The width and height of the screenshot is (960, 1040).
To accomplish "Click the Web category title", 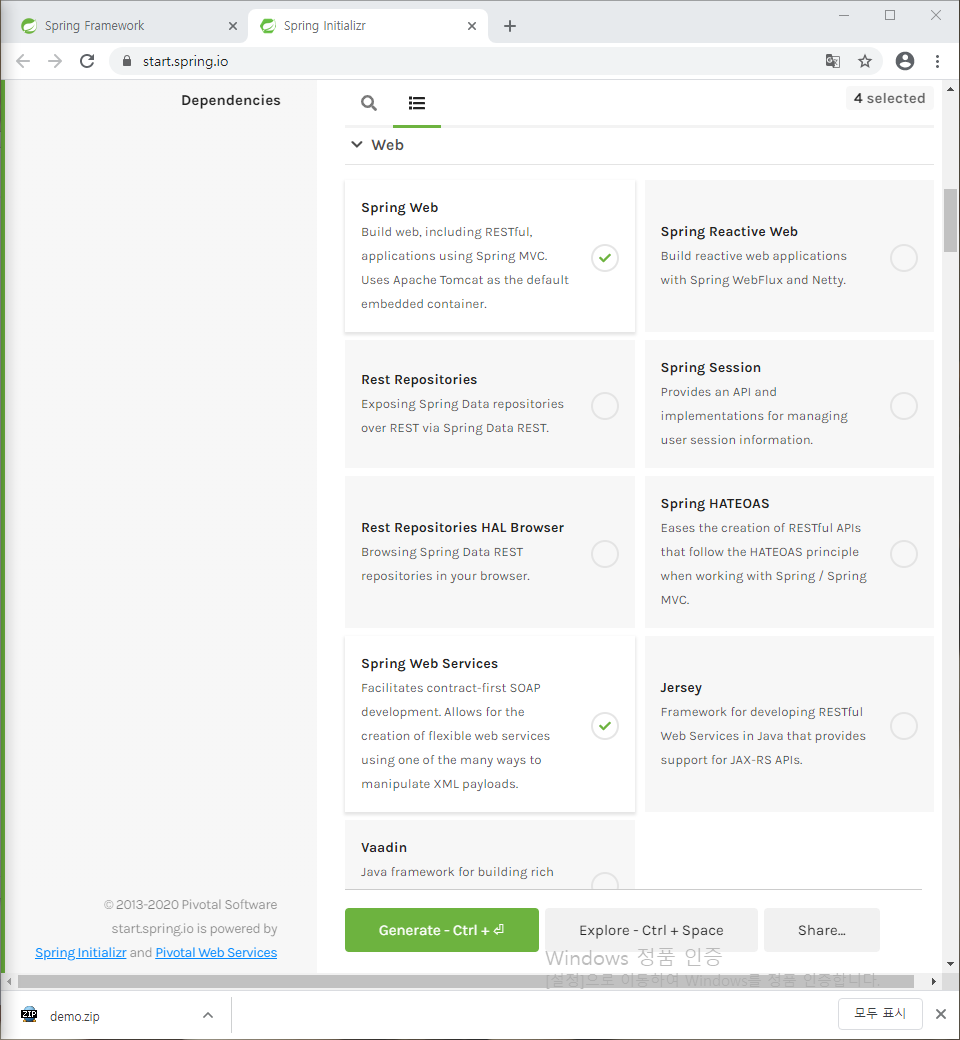I will point(387,145).
